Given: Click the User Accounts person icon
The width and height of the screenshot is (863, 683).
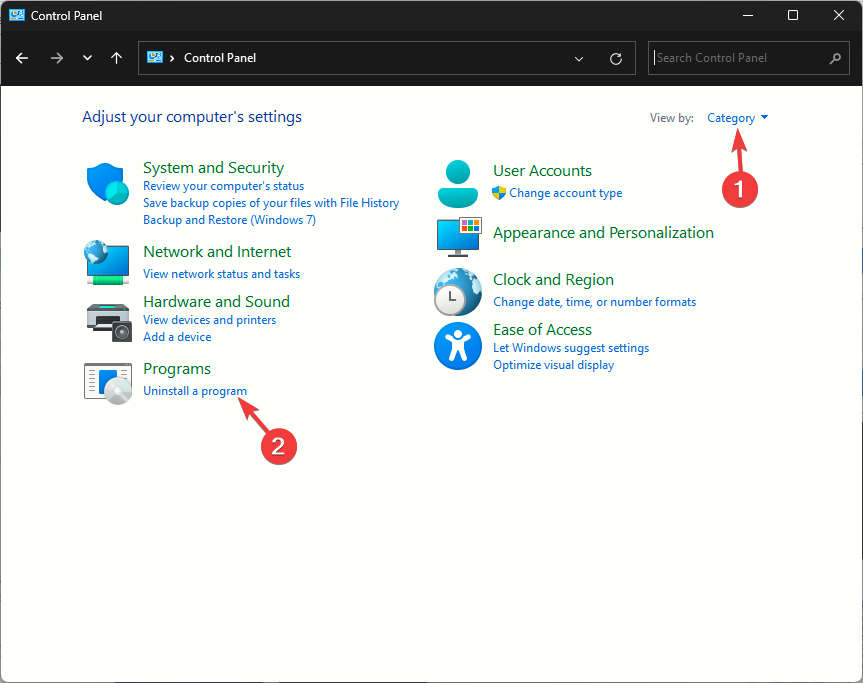Looking at the screenshot, I should click(458, 184).
